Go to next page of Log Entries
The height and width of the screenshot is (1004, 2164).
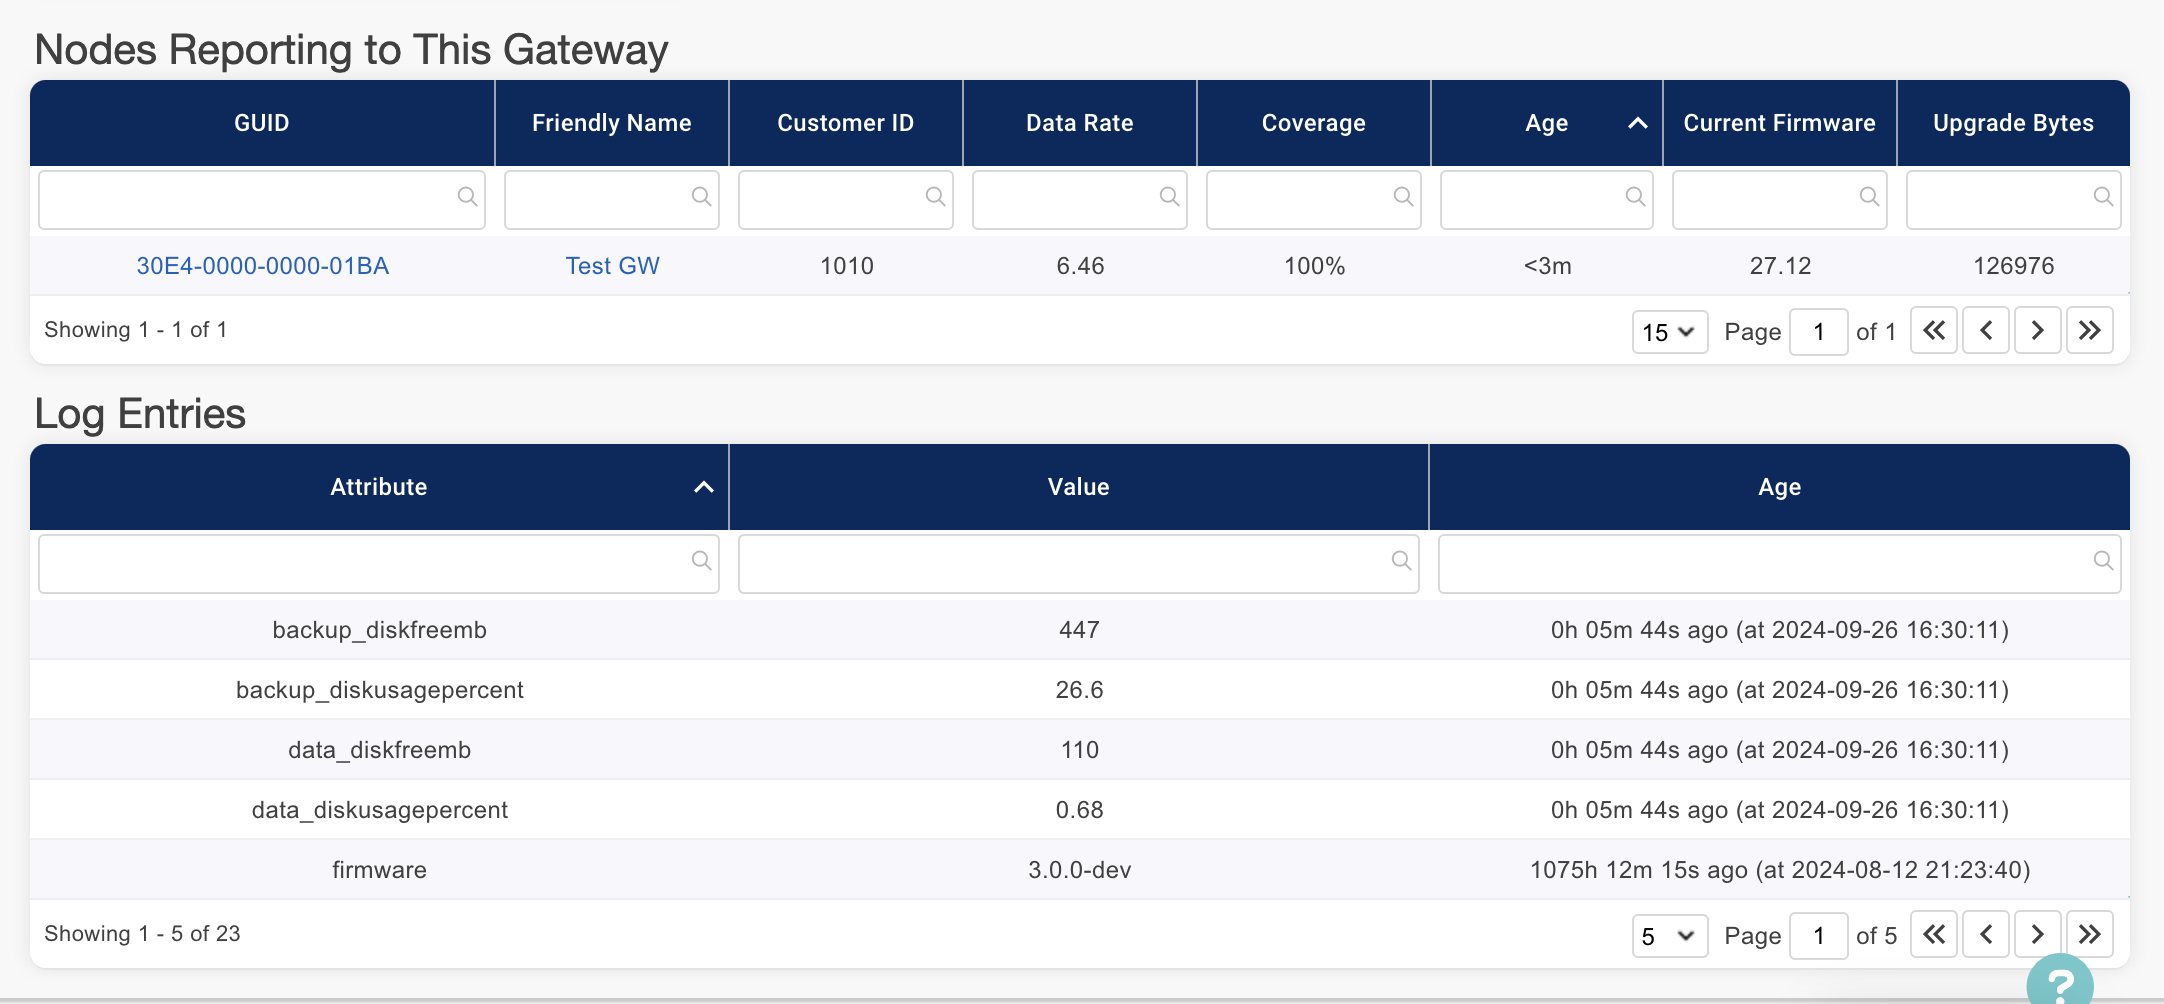(x=2037, y=935)
